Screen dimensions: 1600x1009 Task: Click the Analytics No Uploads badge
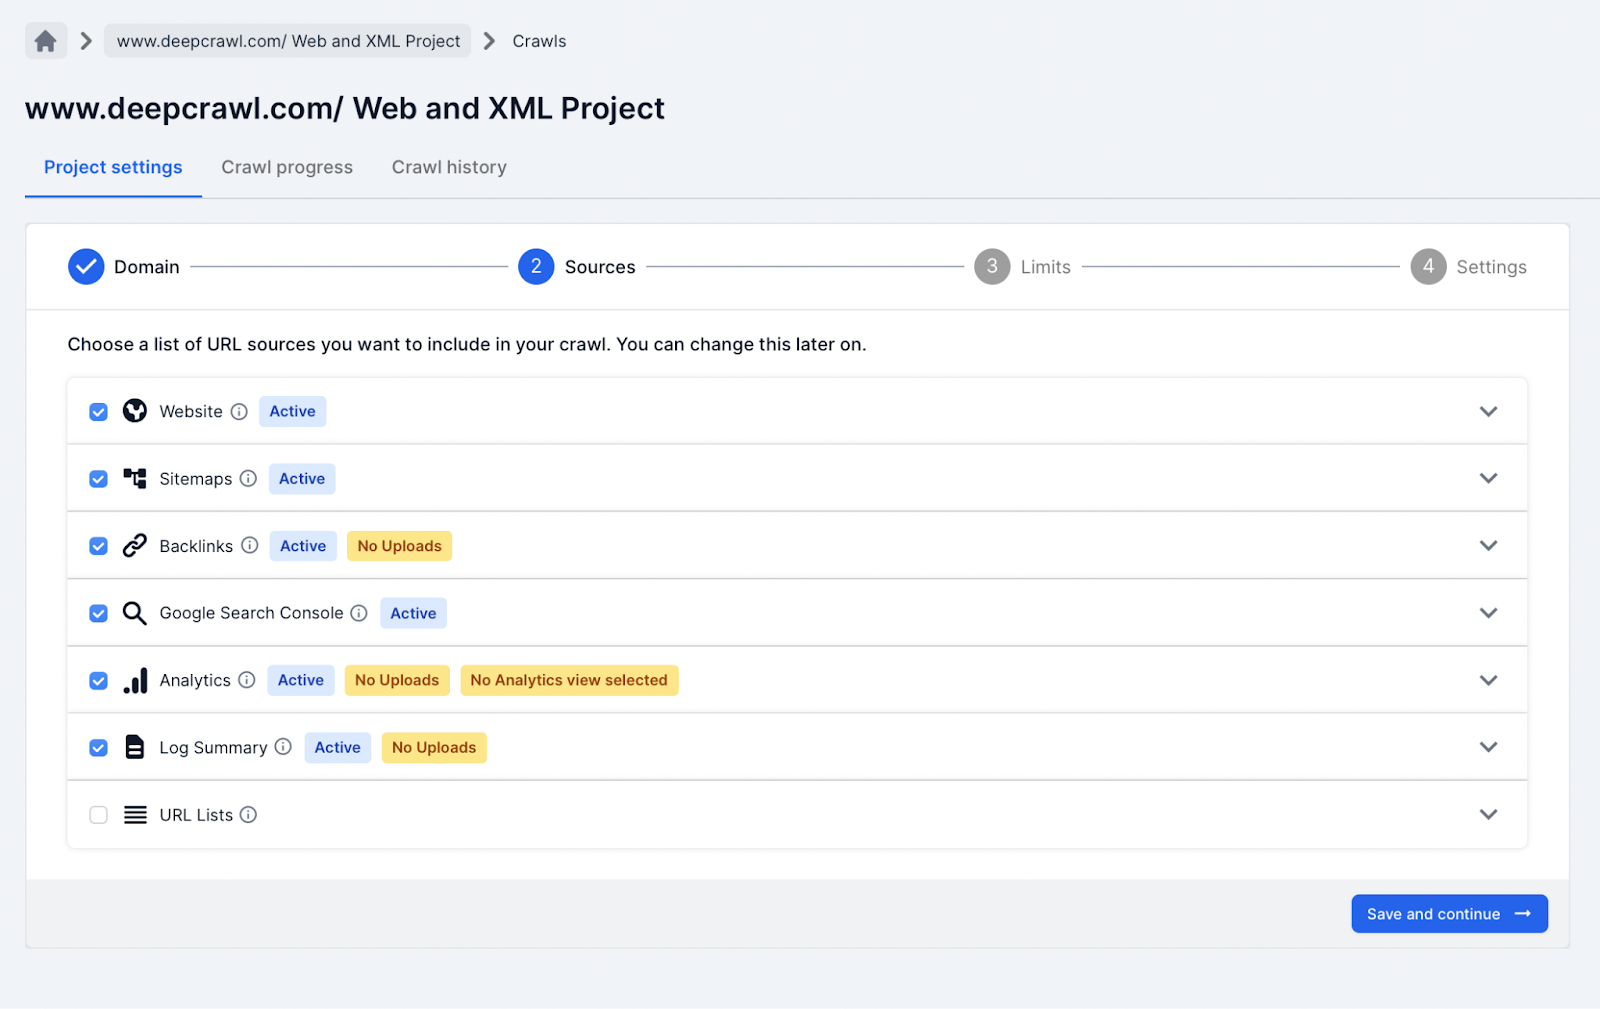coord(397,680)
